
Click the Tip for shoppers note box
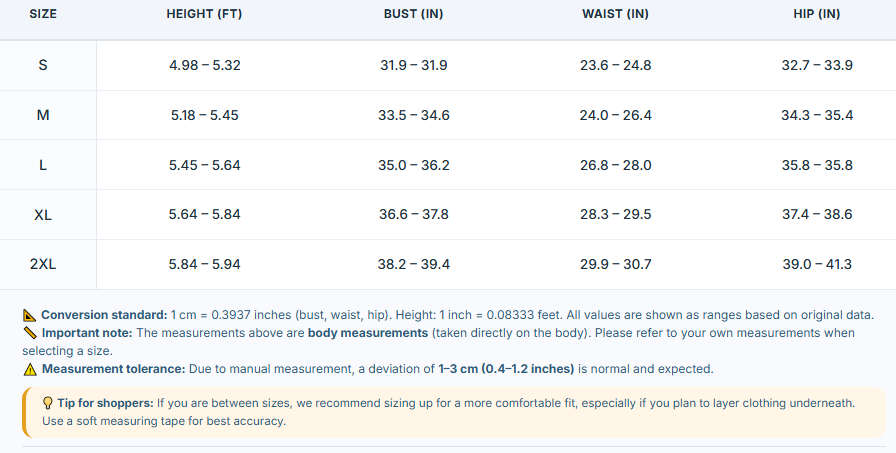click(454, 412)
